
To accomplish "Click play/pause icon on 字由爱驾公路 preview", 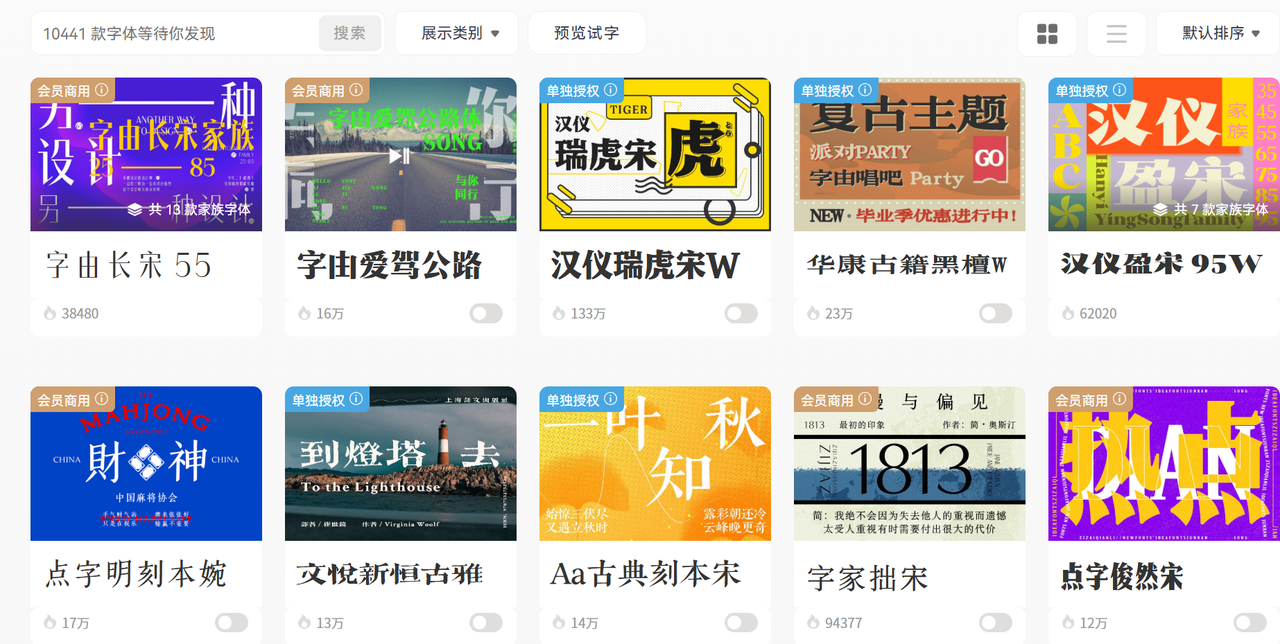I will coord(399,155).
